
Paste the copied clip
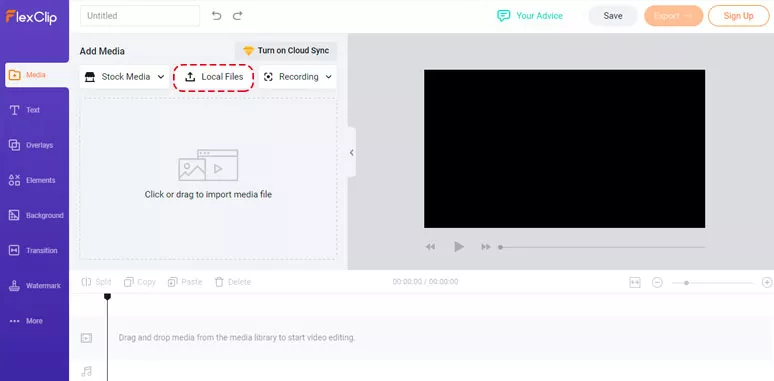[185, 282]
